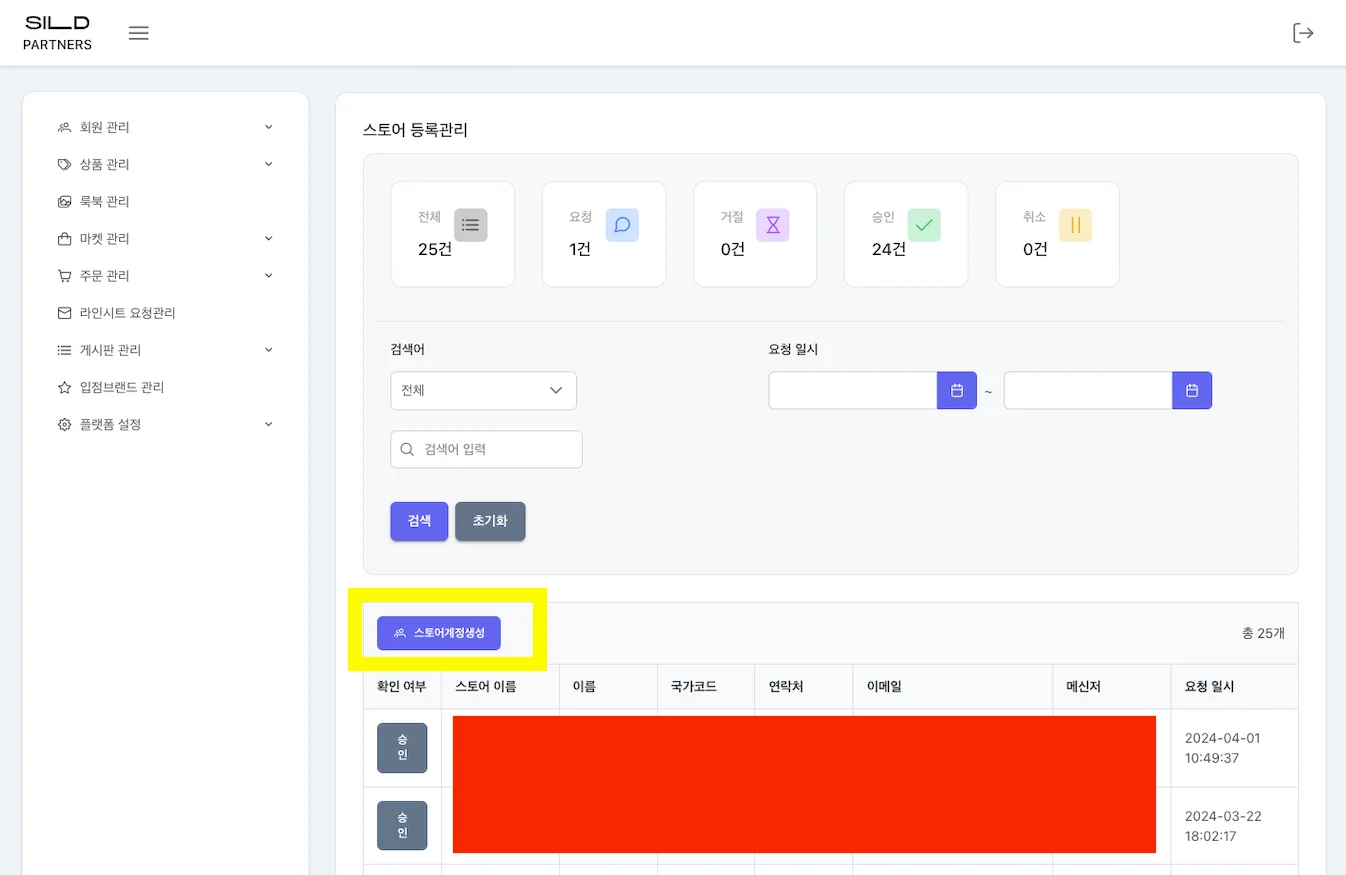Expand the 상품 관리 submenu
Image resolution: width=1346 pixels, height=875 pixels.
[165, 164]
